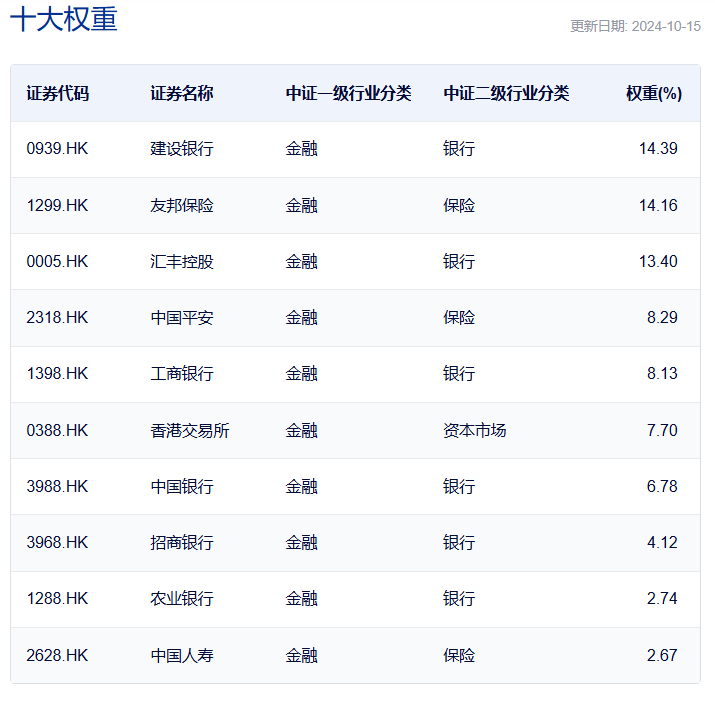Click weight value 2.67
Image resolution: width=715 pixels, height=701 pixels.
coord(662,656)
